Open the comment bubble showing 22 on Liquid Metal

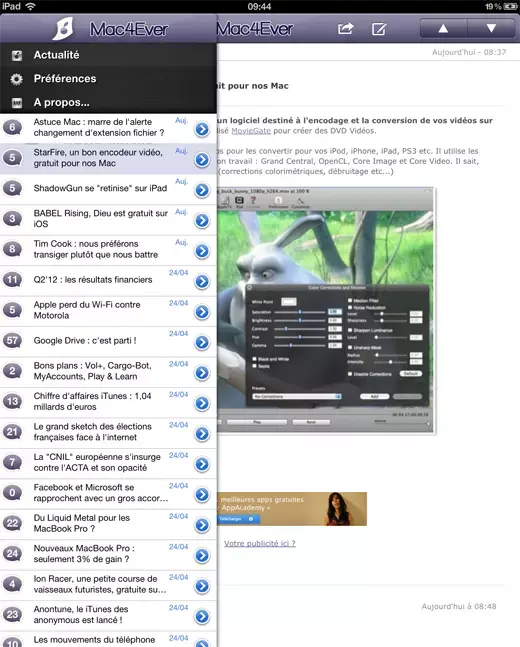tap(12, 524)
